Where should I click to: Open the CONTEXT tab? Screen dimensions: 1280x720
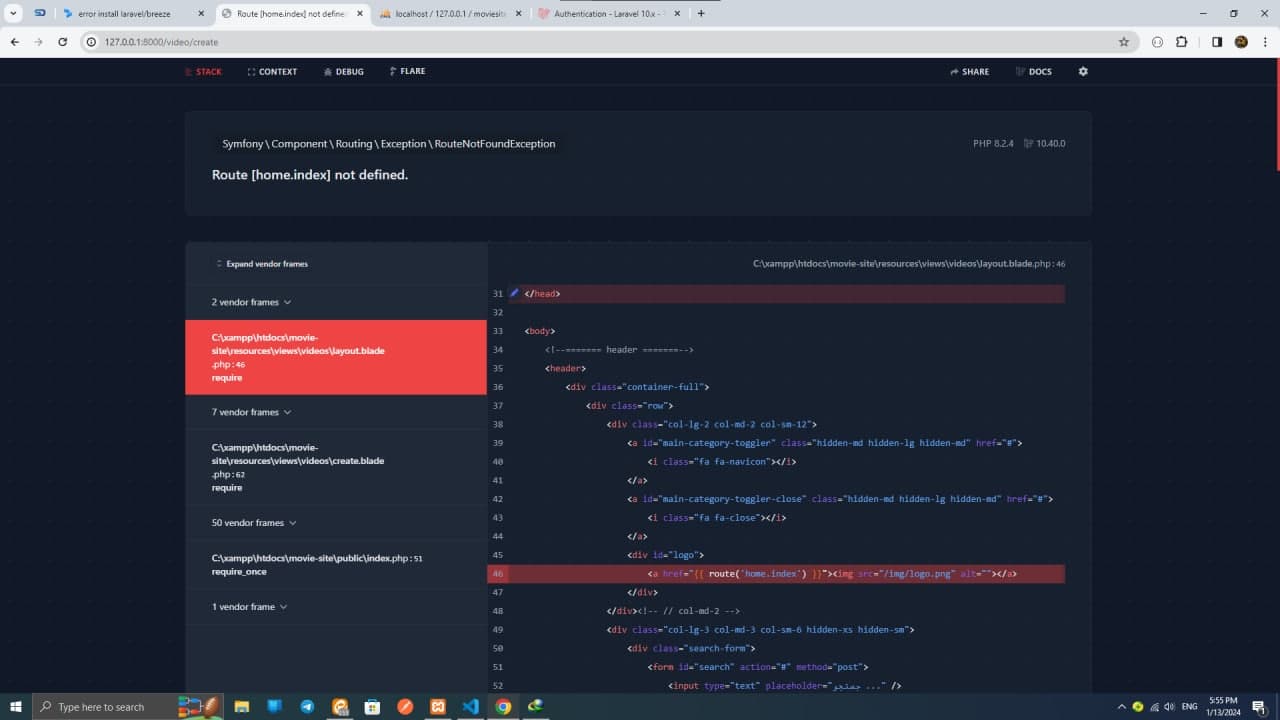tap(272, 72)
